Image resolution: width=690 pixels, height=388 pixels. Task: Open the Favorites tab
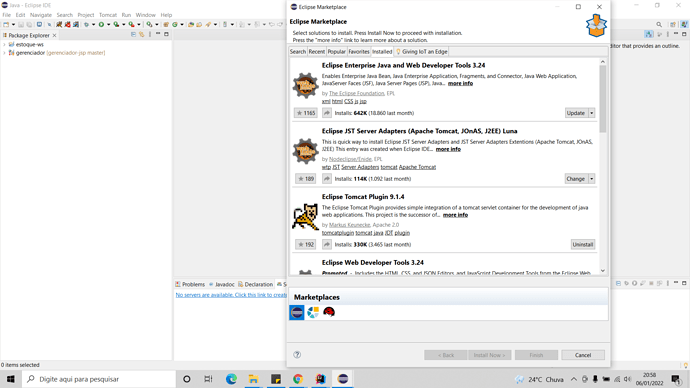point(359,51)
